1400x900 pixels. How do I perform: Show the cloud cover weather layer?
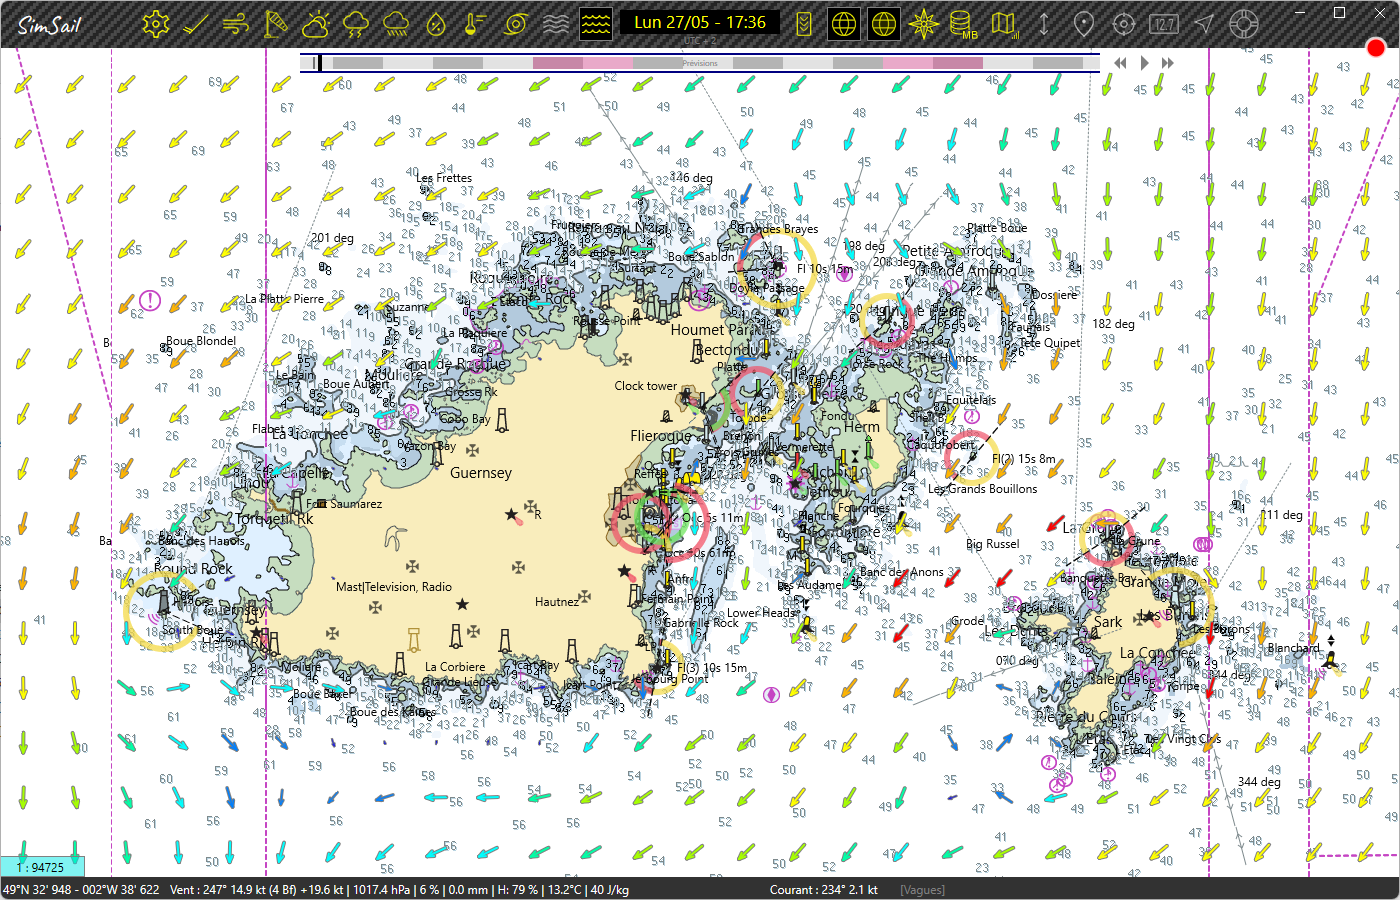click(x=316, y=24)
